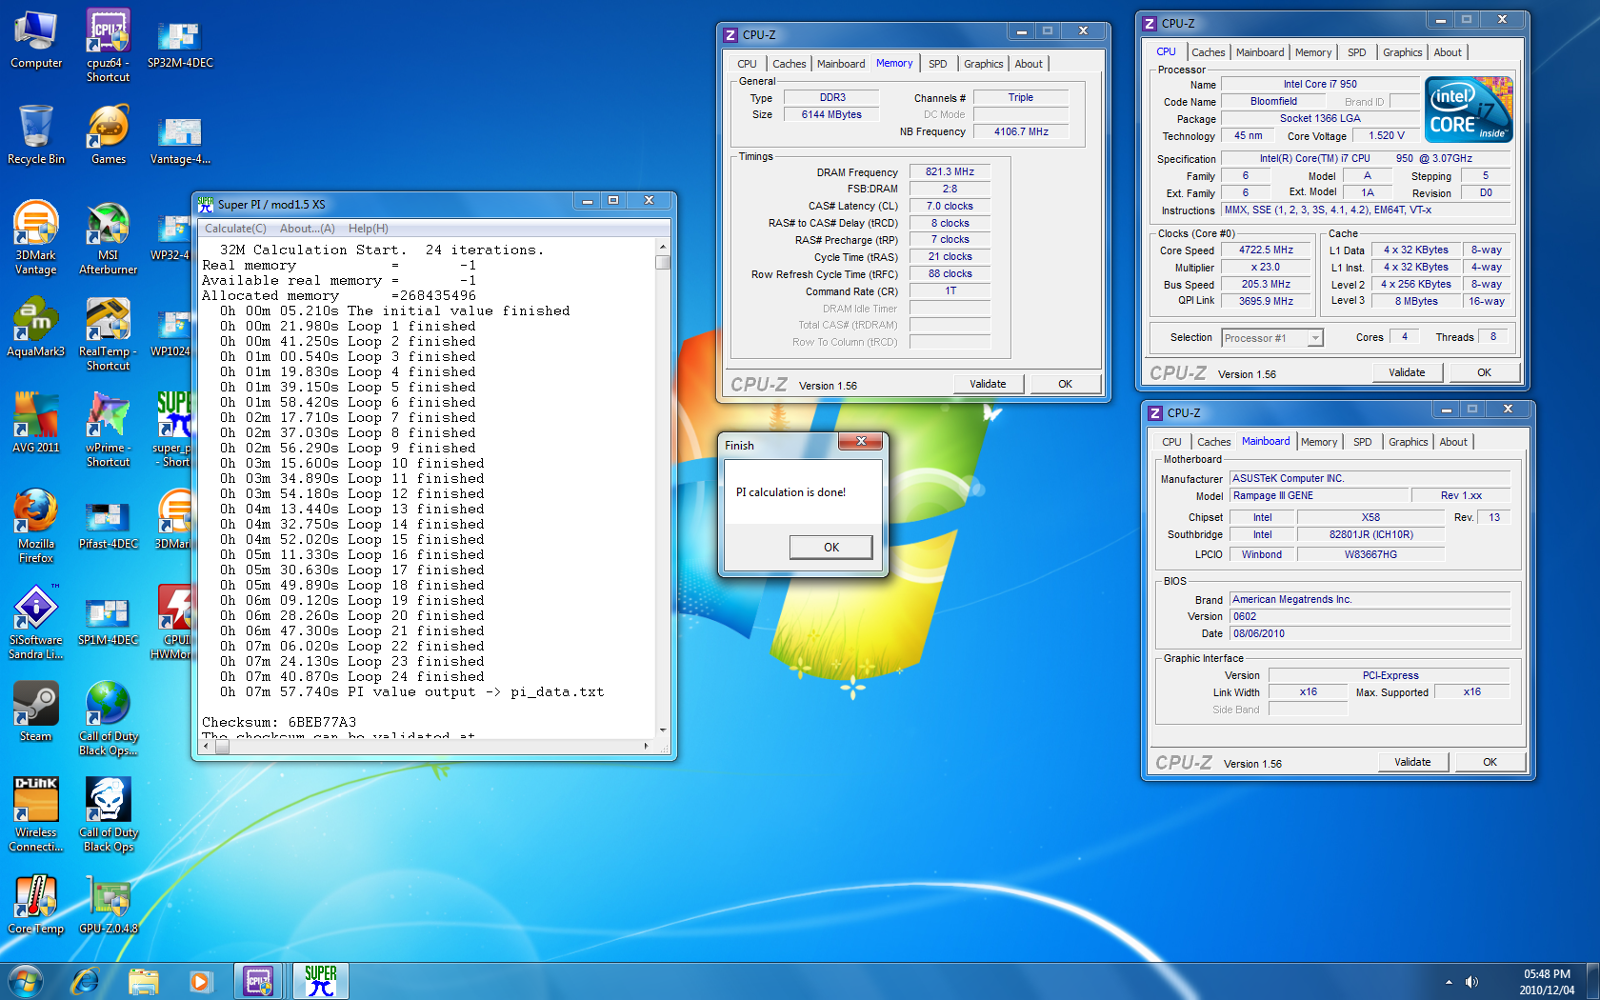1600x1000 pixels.
Task: Open Call of Duty Black Ops skull icon
Action: [x=108, y=814]
